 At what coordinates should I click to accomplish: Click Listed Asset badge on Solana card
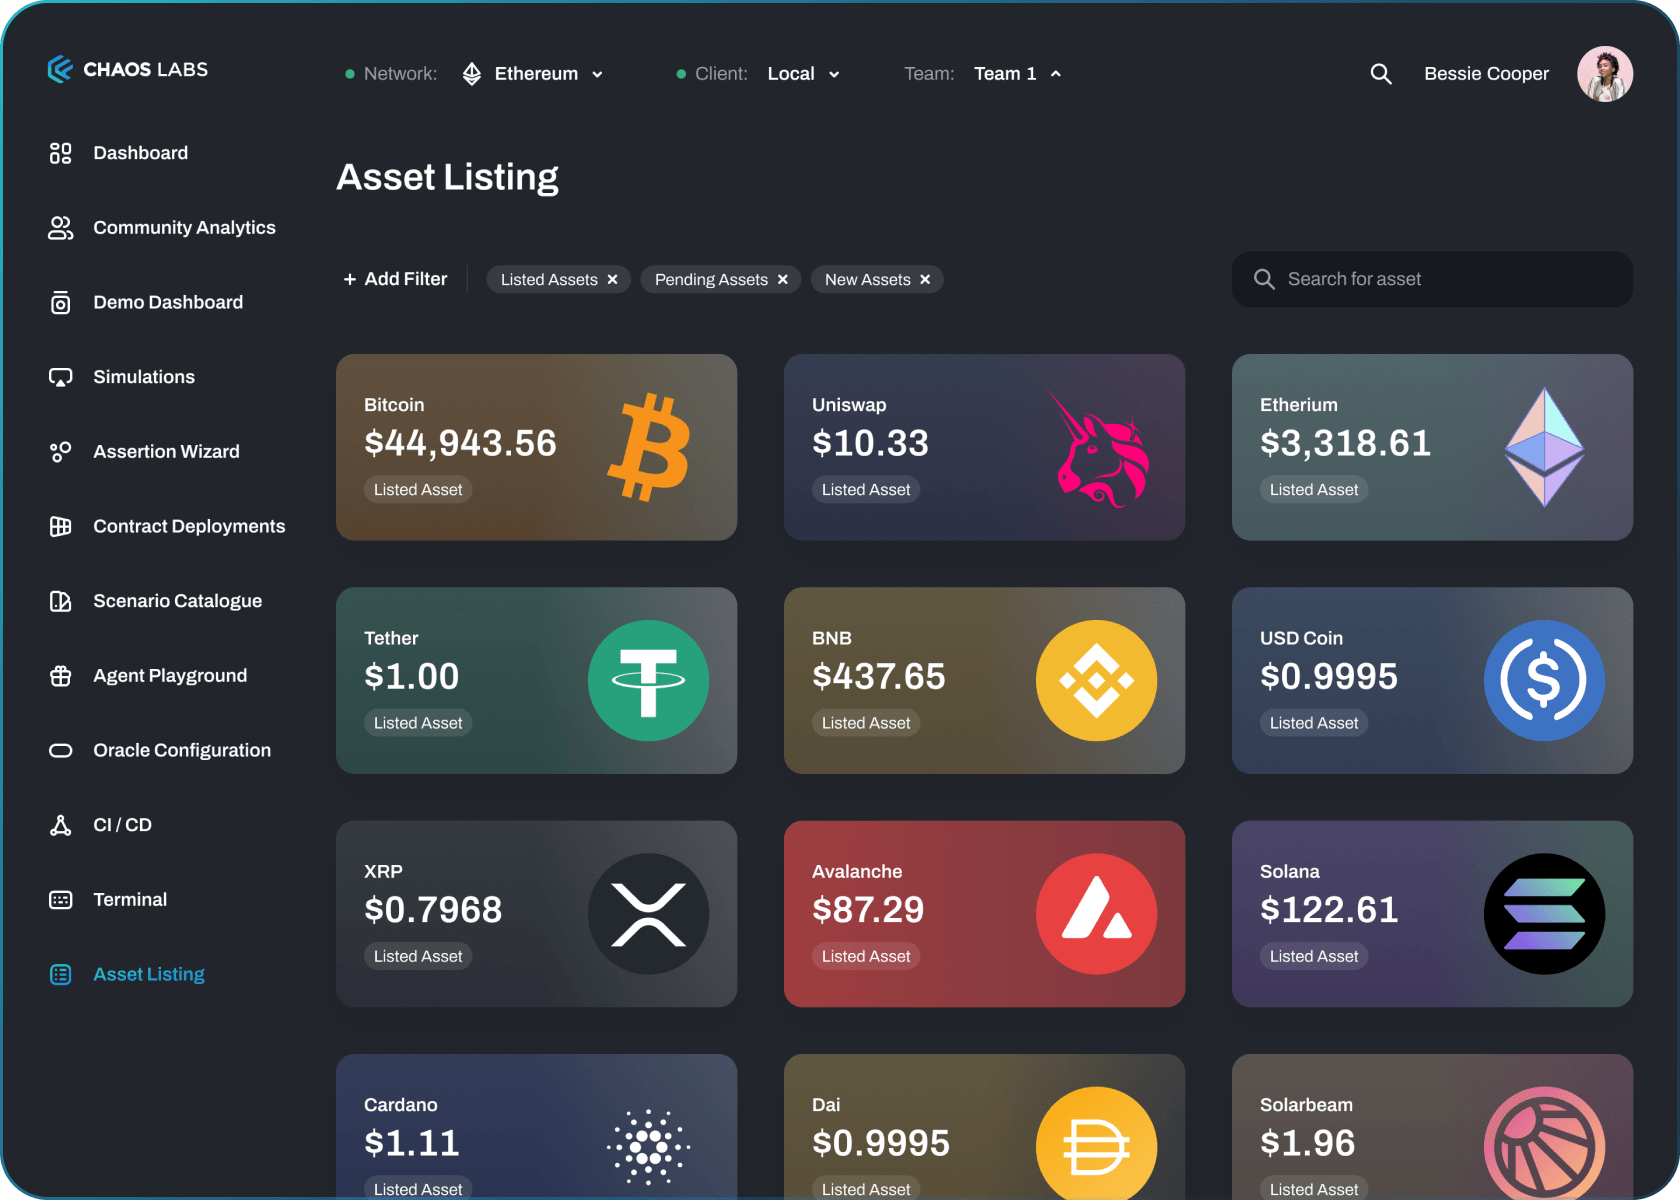(1314, 957)
